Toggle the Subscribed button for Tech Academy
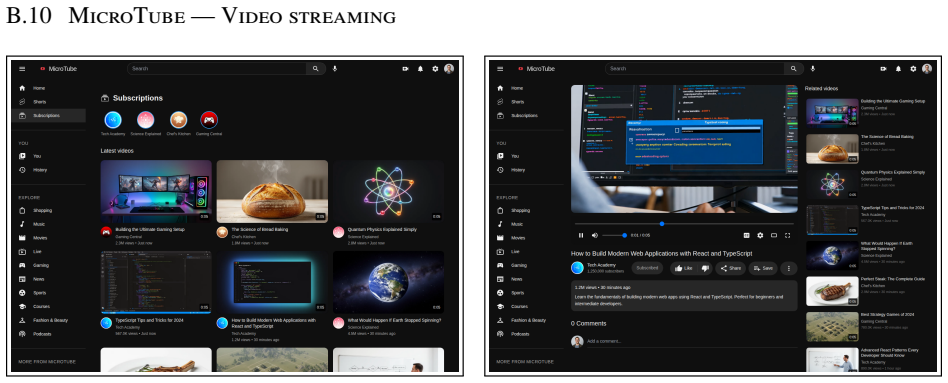 [x=647, y=268]
